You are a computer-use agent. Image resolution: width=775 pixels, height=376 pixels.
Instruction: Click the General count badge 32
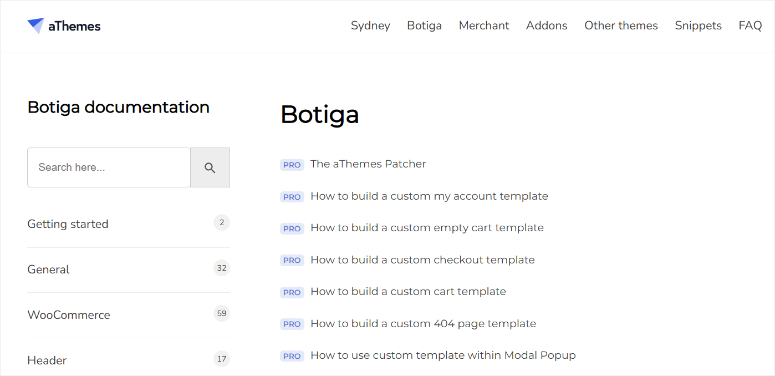click(x=221, y=268)
